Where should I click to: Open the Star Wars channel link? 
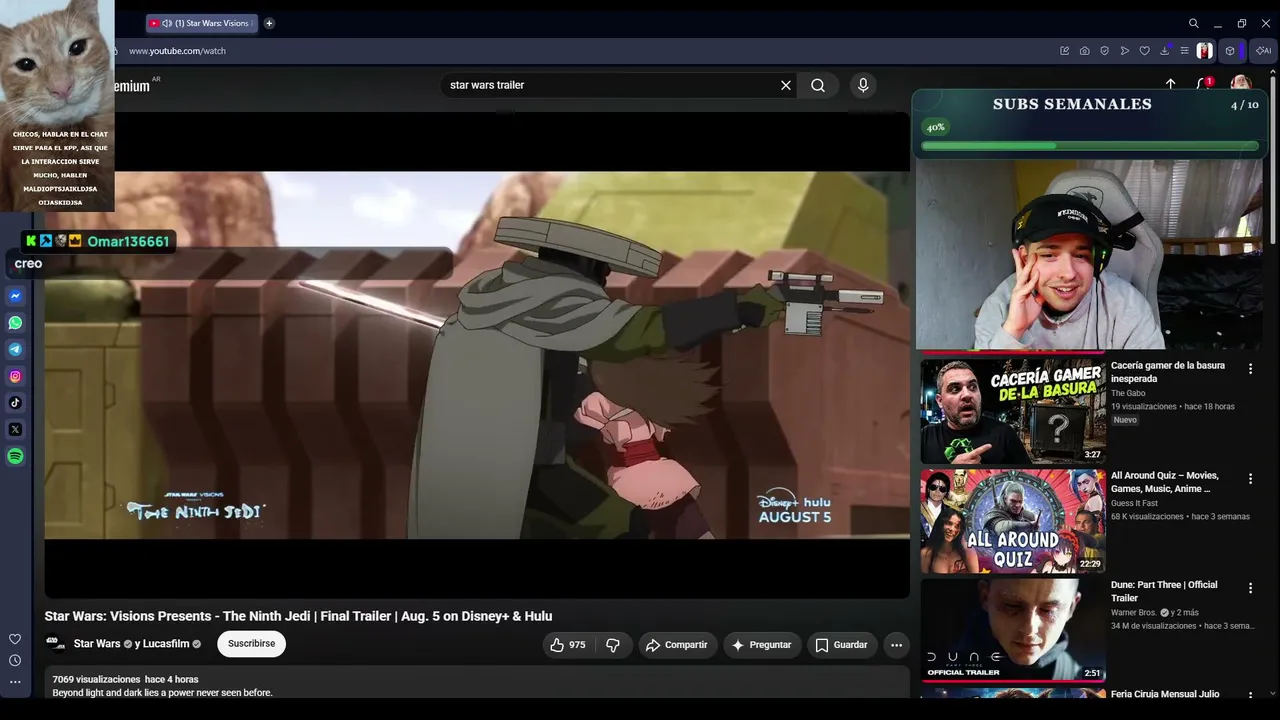coord(97,644)
